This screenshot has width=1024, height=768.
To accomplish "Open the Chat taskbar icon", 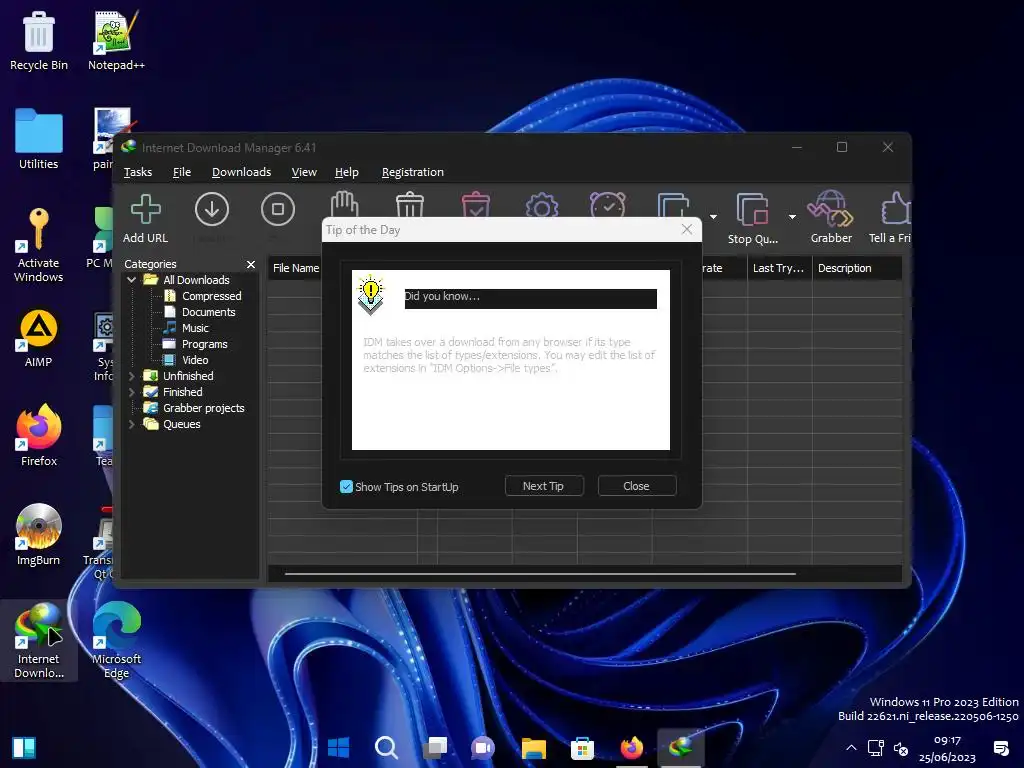I will pos(484,747).
